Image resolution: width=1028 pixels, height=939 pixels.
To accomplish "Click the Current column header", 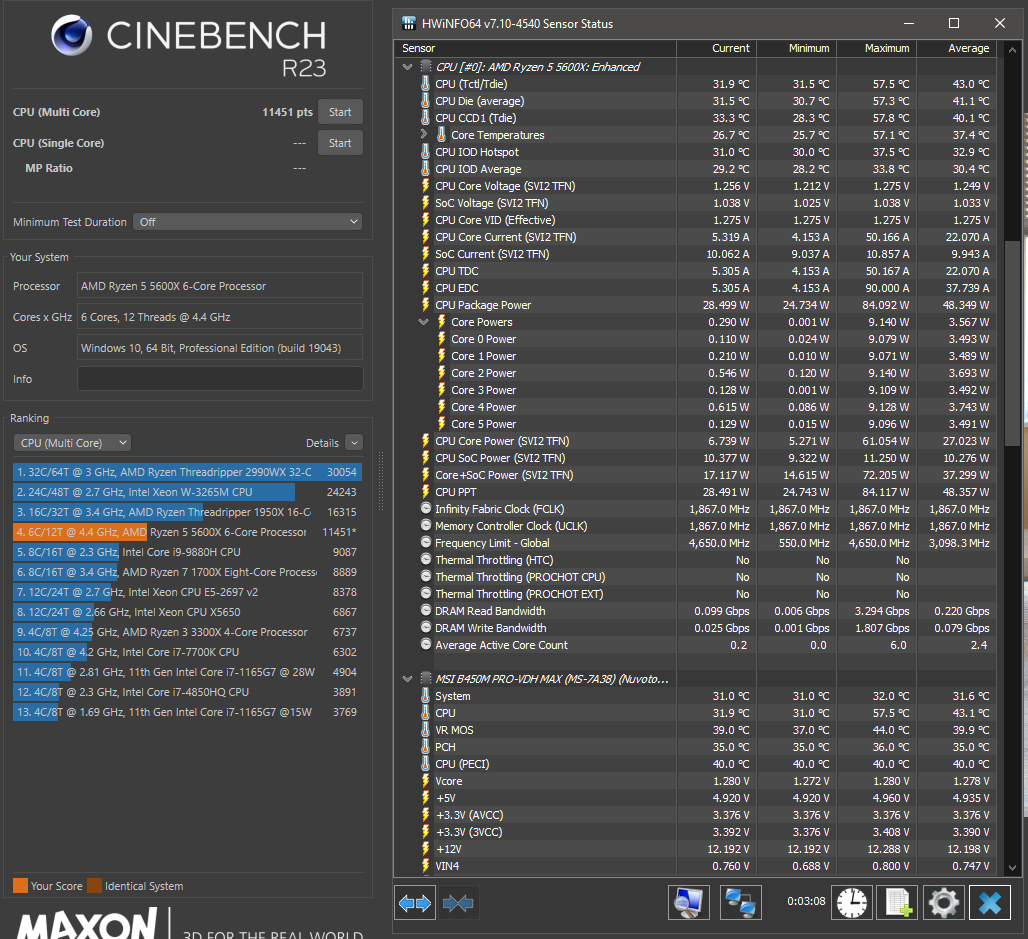I will pos(717,48).
